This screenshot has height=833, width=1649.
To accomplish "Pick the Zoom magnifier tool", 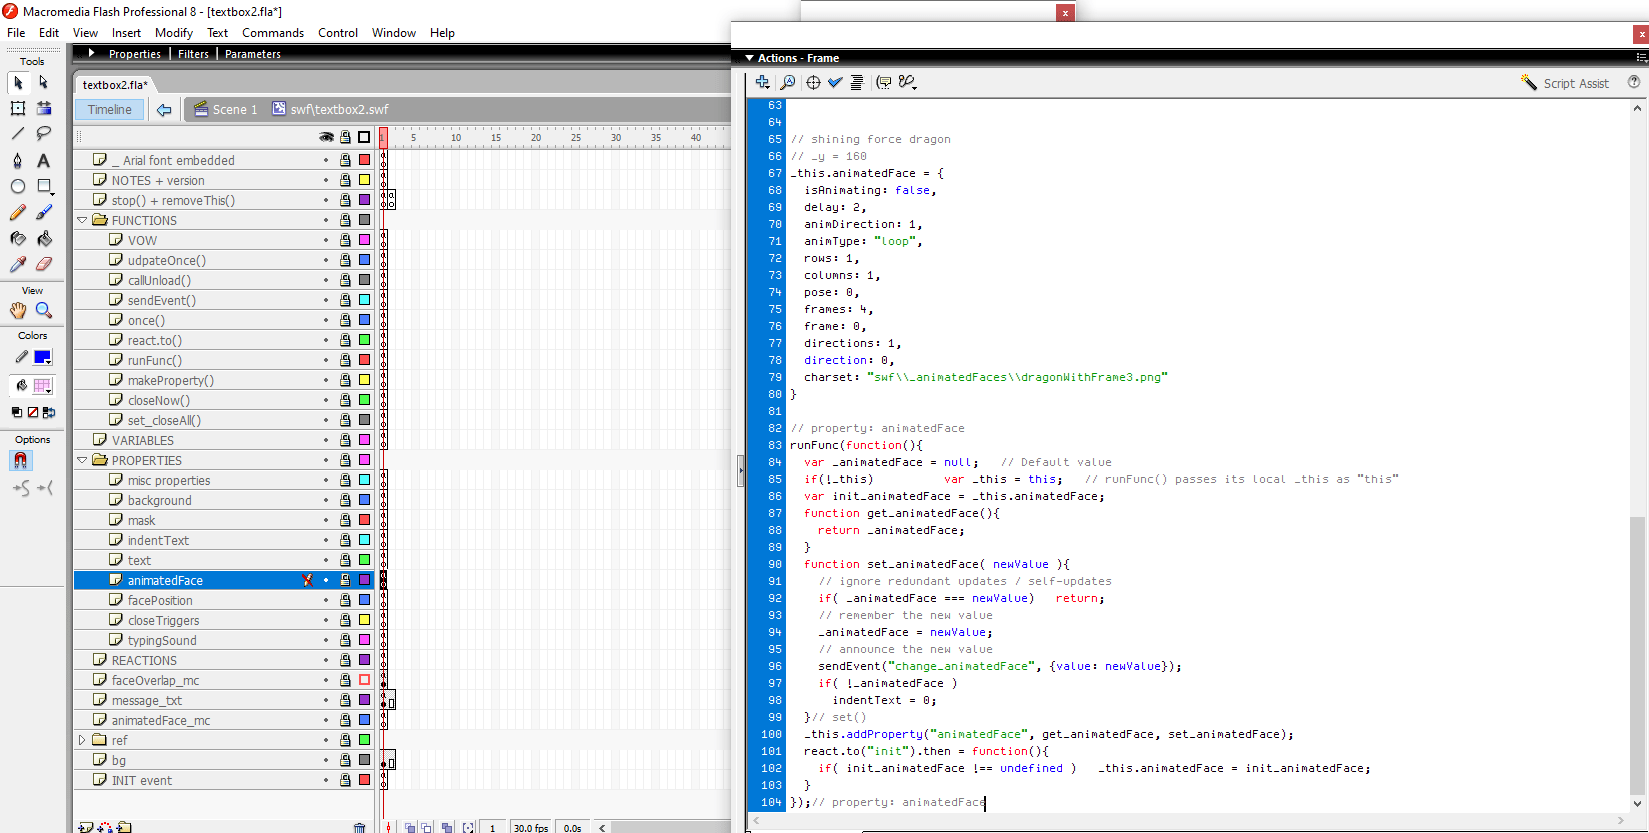I will click(43, 311).
